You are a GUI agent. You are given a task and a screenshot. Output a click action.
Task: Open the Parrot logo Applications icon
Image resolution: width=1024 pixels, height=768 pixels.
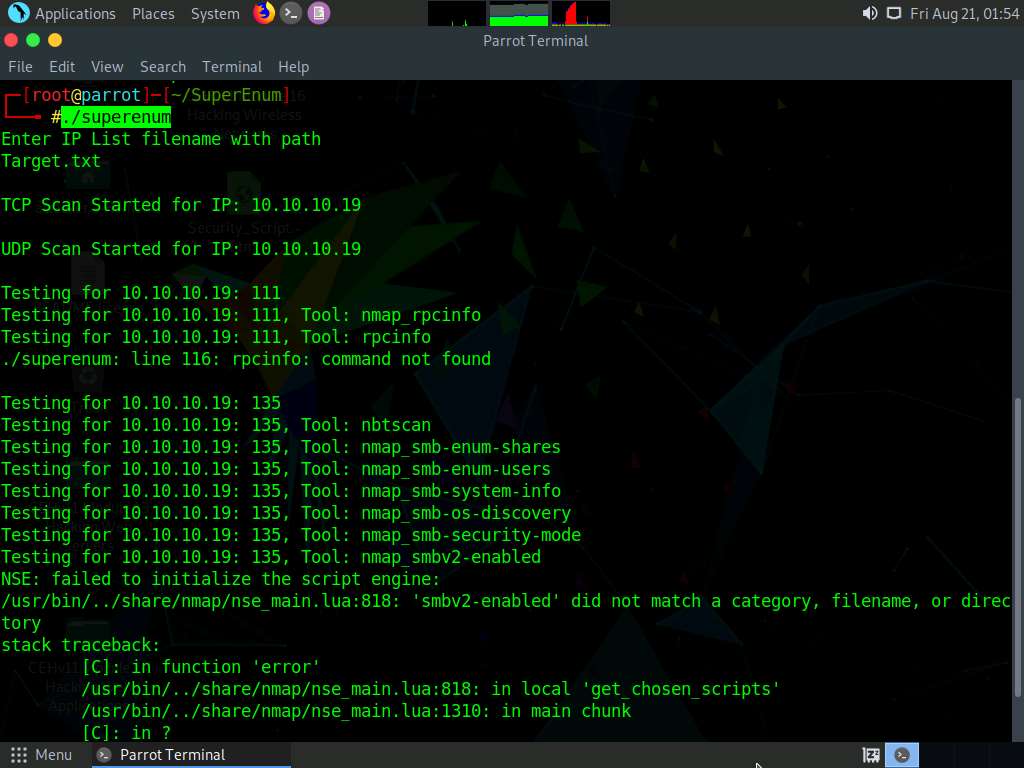[x=18, y=12]
